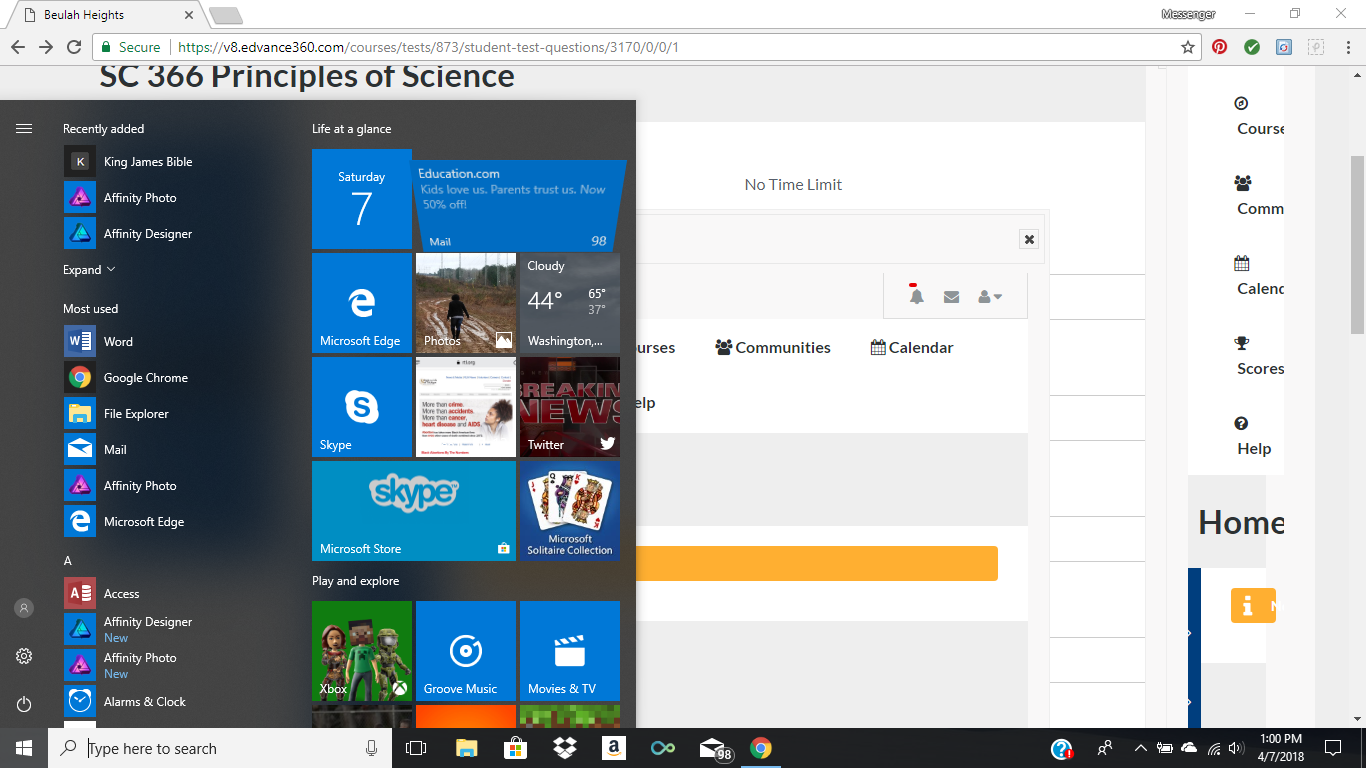The width and height of the screenshot is (1366, 768).
Task: Launch Word from Most used list
Action: click(x=118, y=342)
